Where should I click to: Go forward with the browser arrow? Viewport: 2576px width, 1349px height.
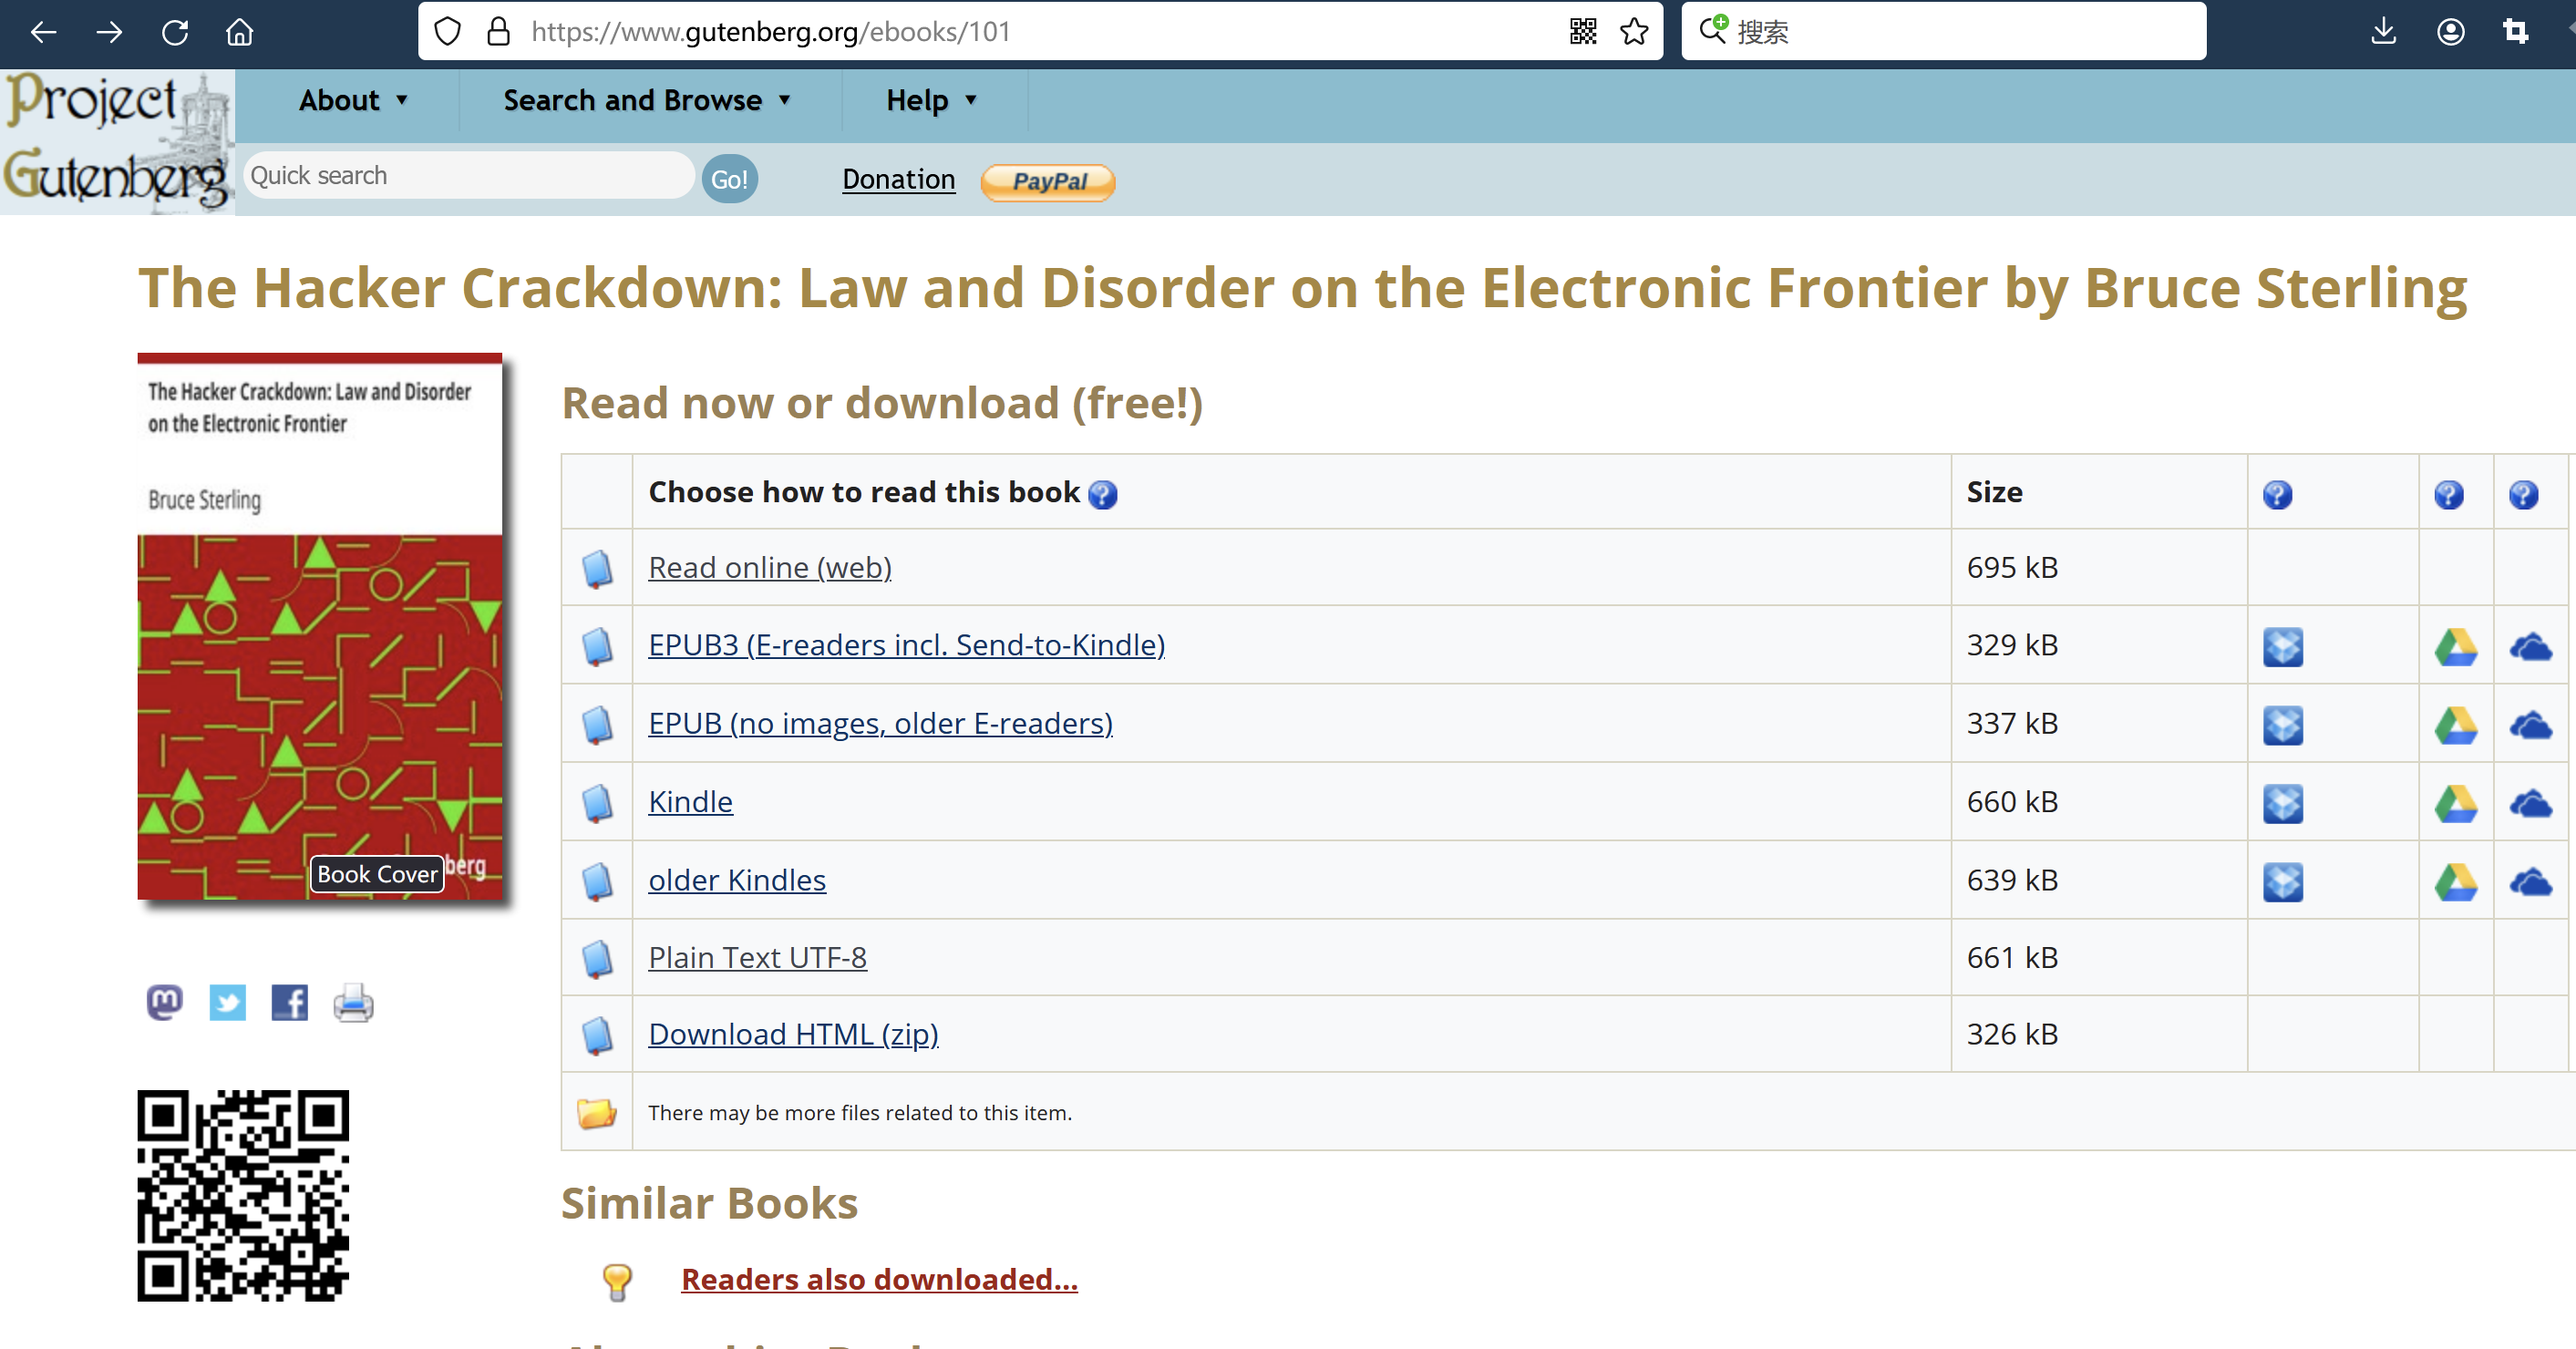109,32
